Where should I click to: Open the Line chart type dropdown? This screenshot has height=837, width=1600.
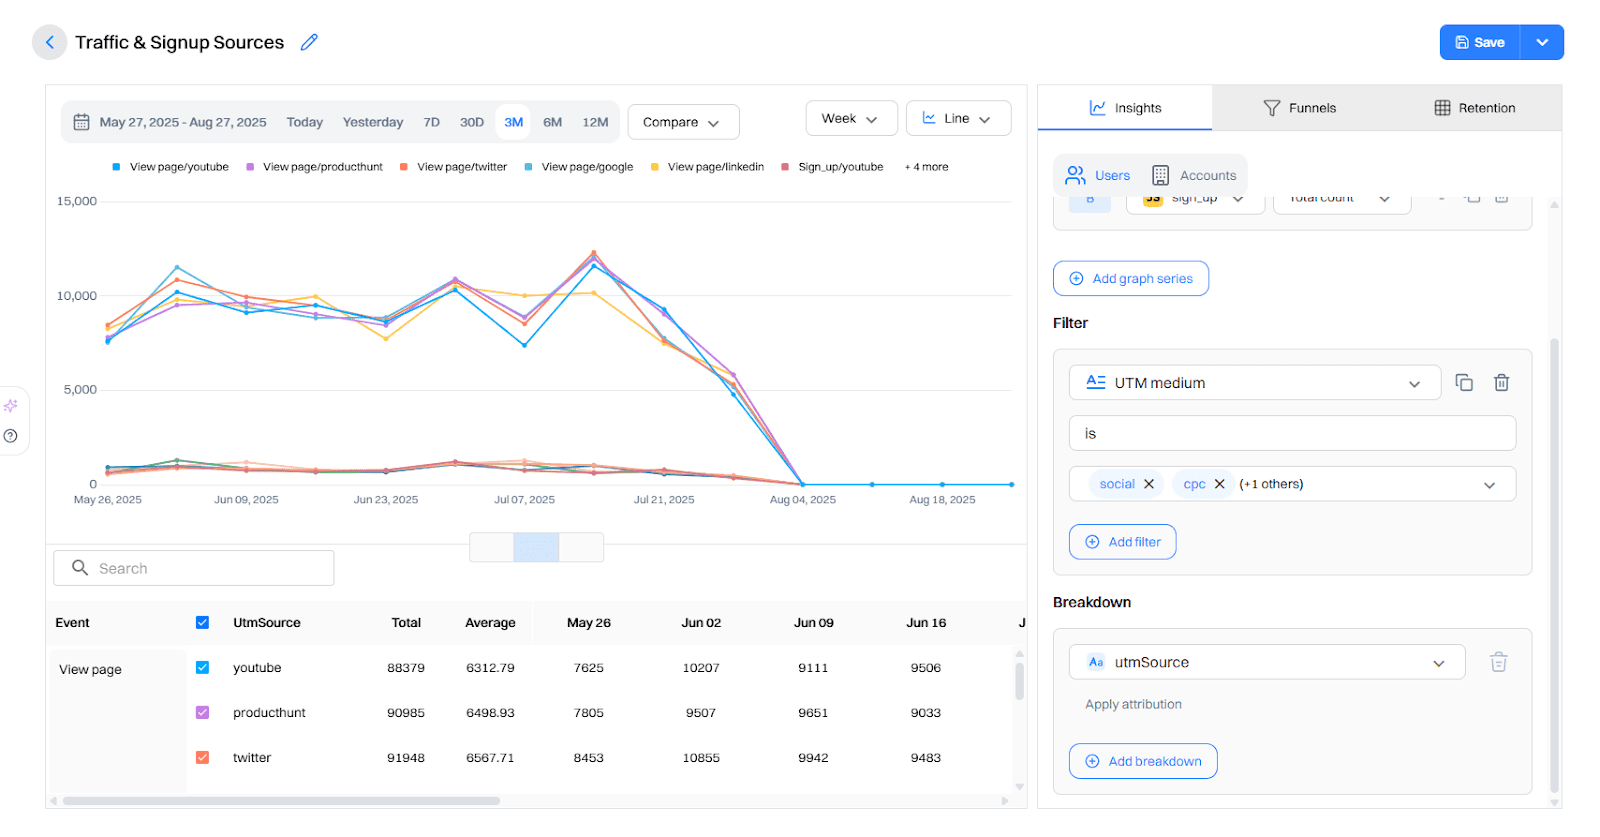coord(957,118)
